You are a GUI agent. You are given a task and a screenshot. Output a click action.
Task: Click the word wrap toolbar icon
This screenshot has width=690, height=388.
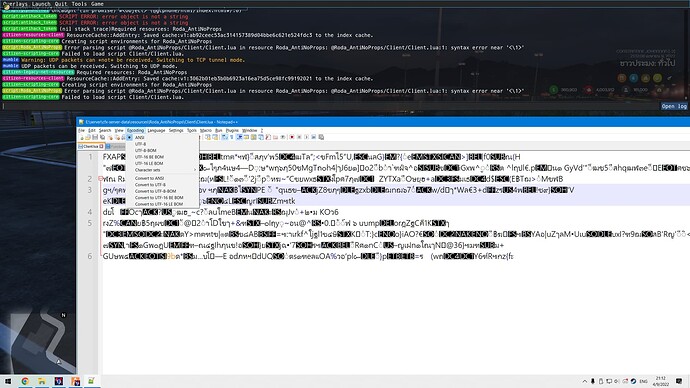click(239, 137)
